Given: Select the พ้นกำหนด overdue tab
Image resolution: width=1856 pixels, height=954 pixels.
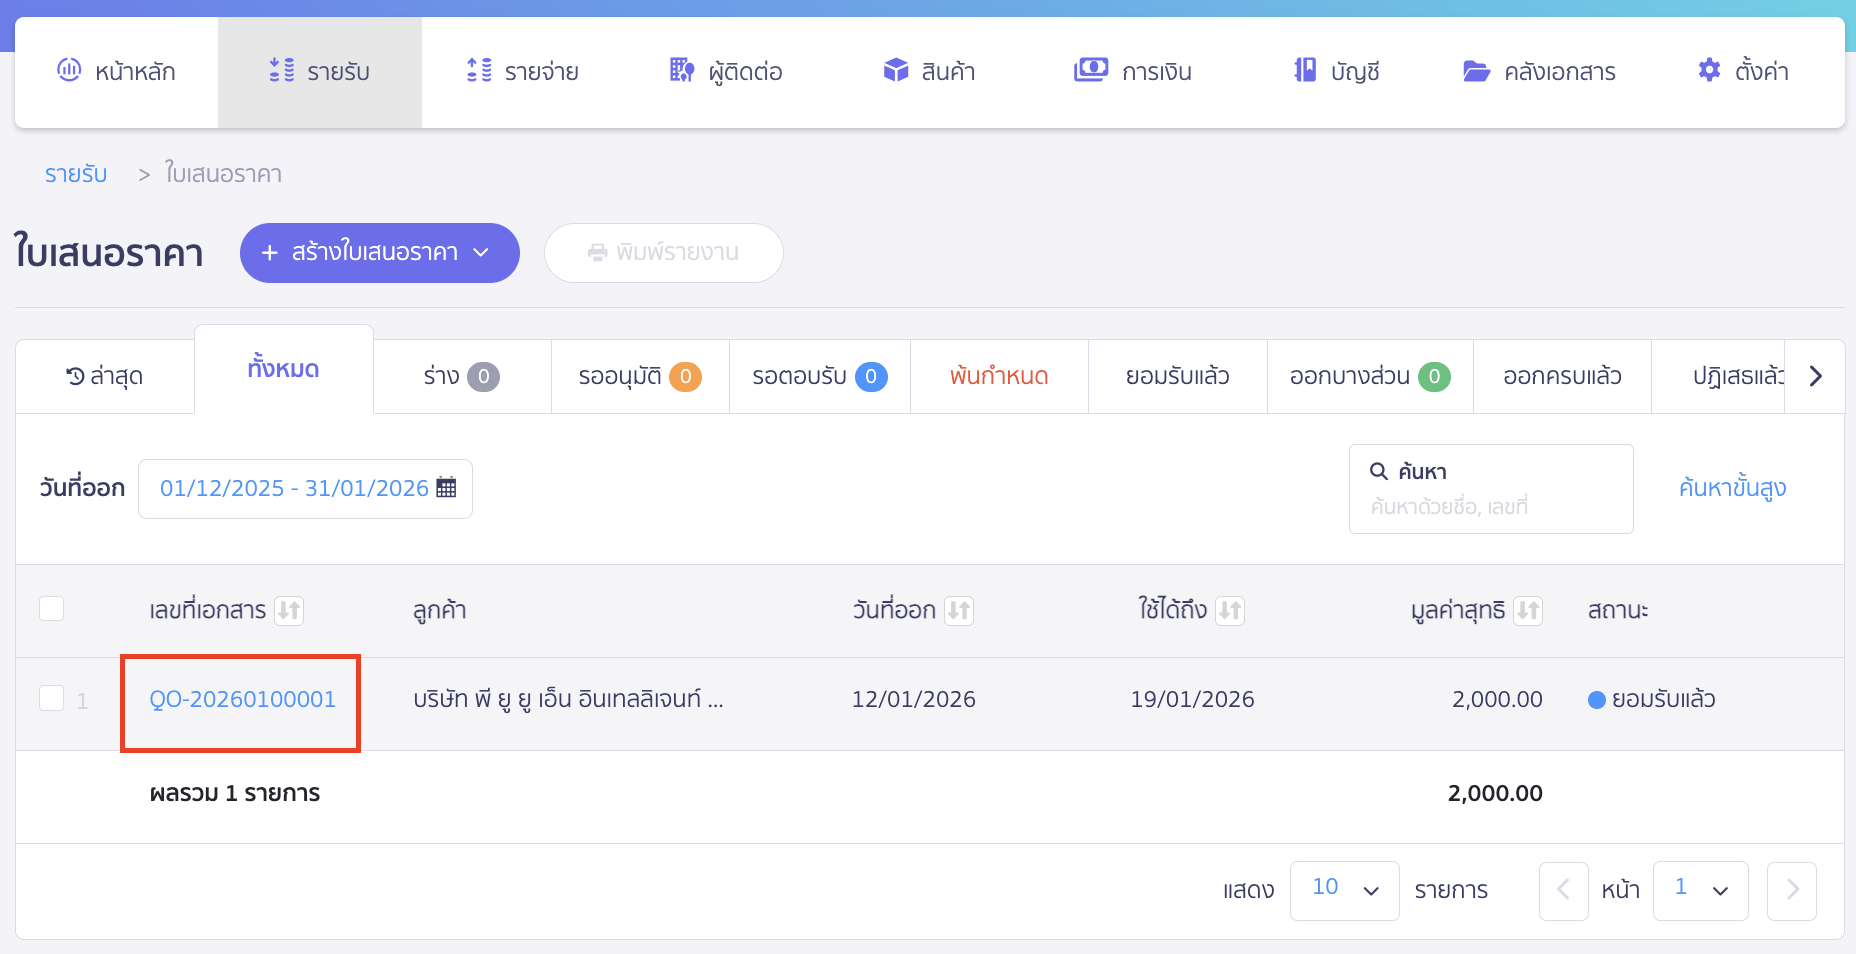Looking at the screenshot, I should [998, 377].
